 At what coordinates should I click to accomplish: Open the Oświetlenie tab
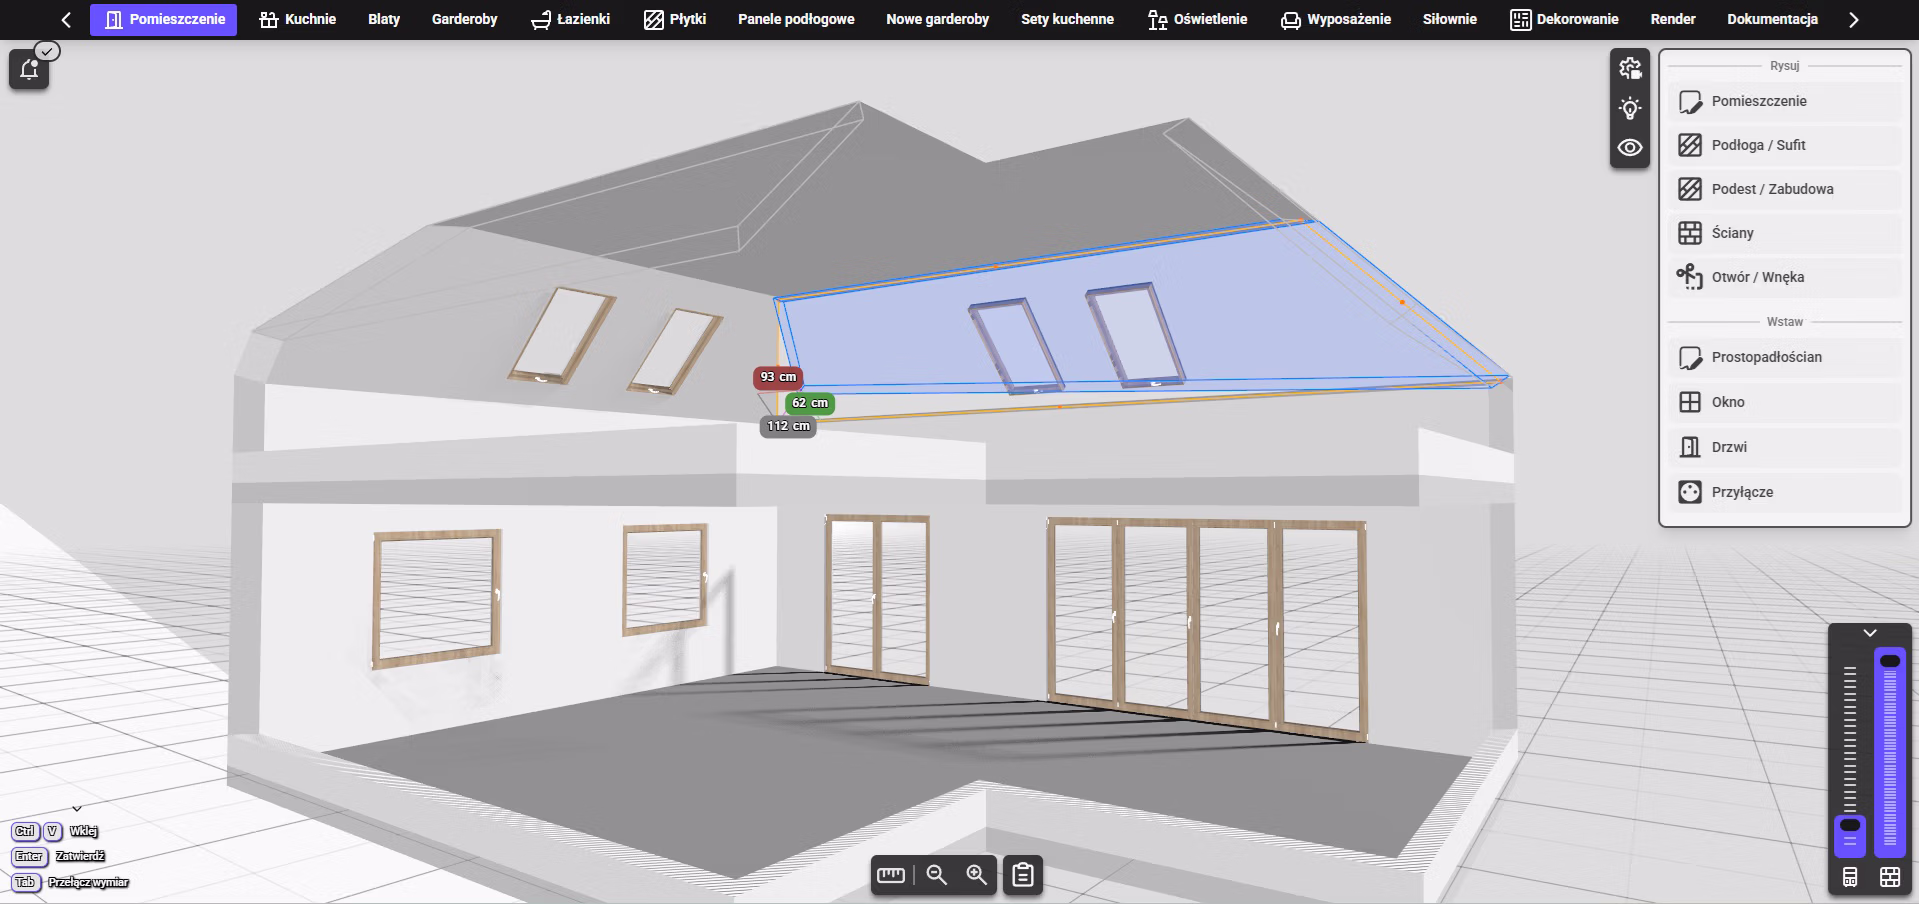point(1198,19)
